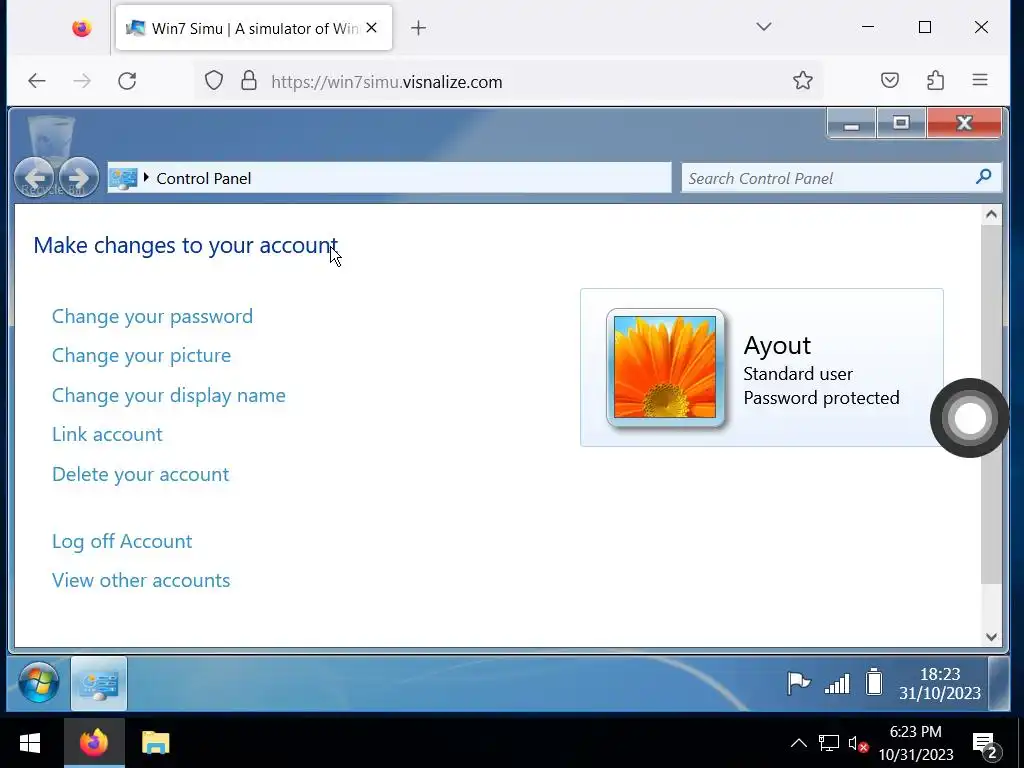Open File Explorer from taskbar
The image size is (1024, 768).
click(x=155, y=743)
